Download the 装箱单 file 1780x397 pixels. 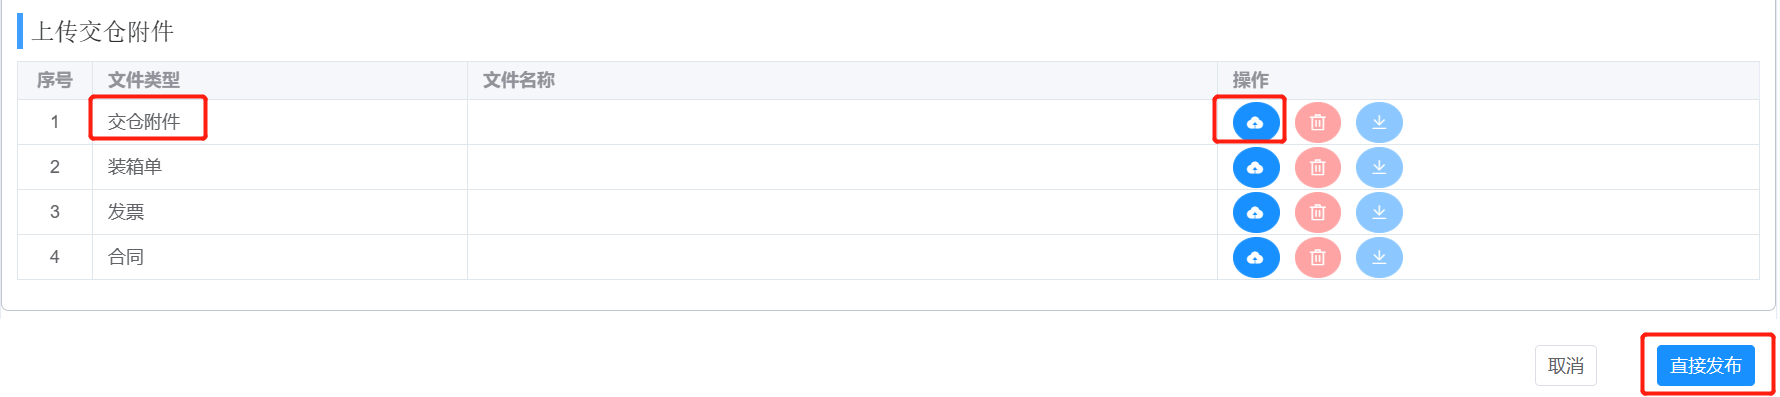click(1379, 167)
